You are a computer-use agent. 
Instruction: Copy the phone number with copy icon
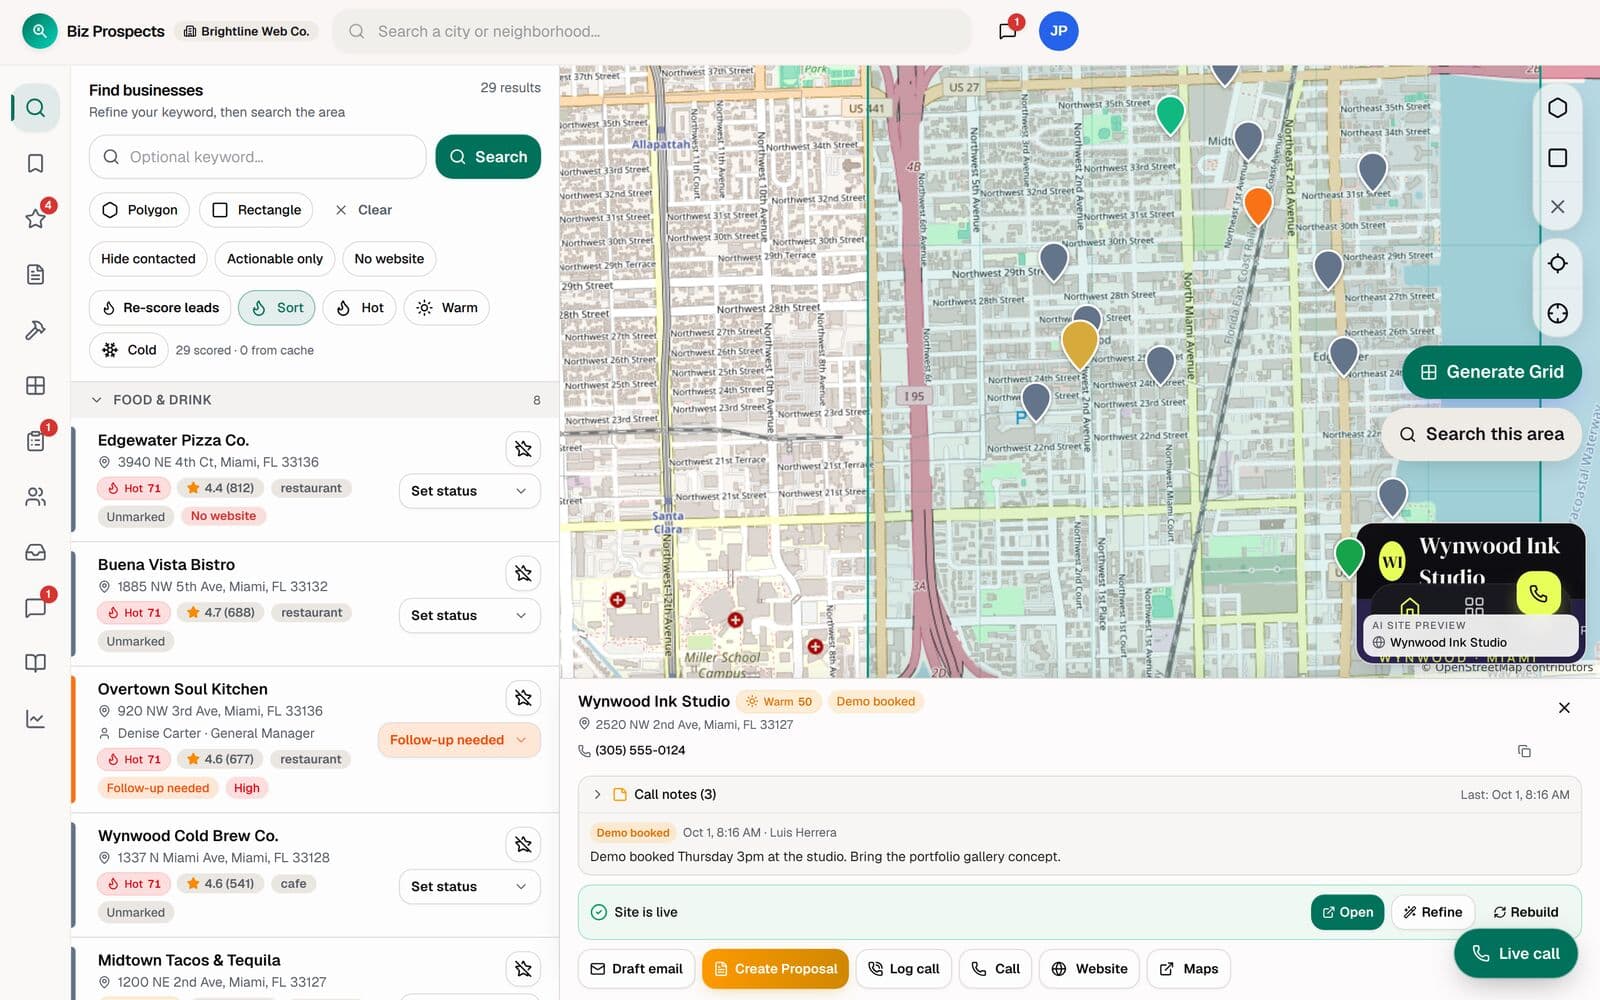tap(1524, 751)
